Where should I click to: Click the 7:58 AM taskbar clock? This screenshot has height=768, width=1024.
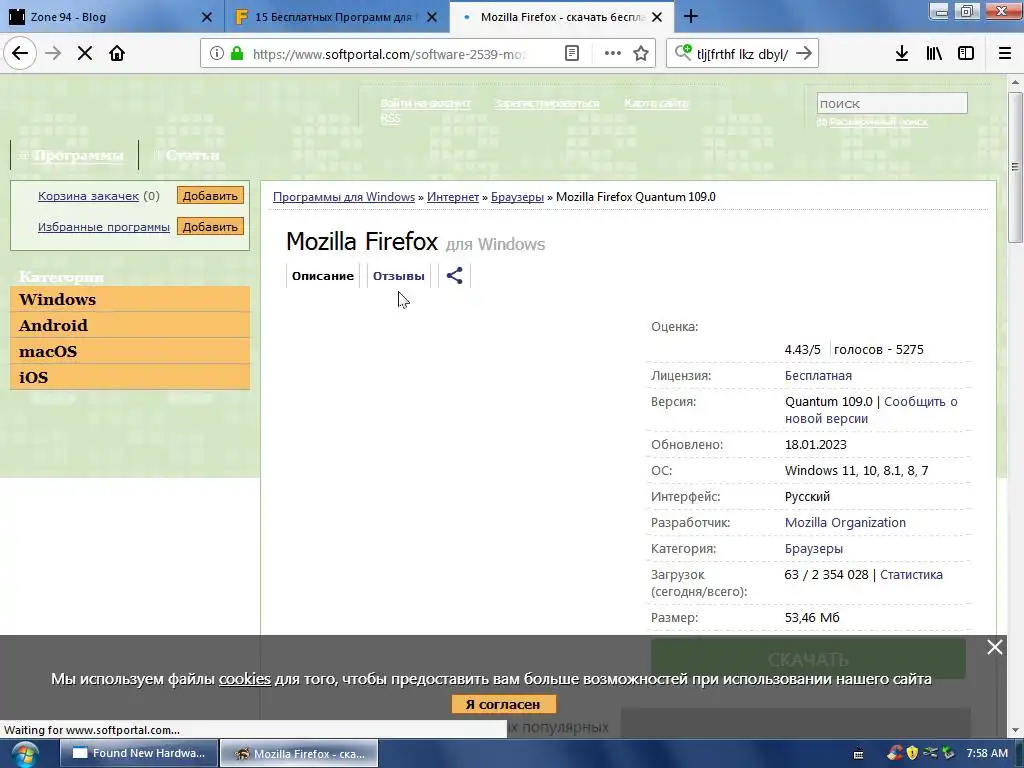coord(987,754)
